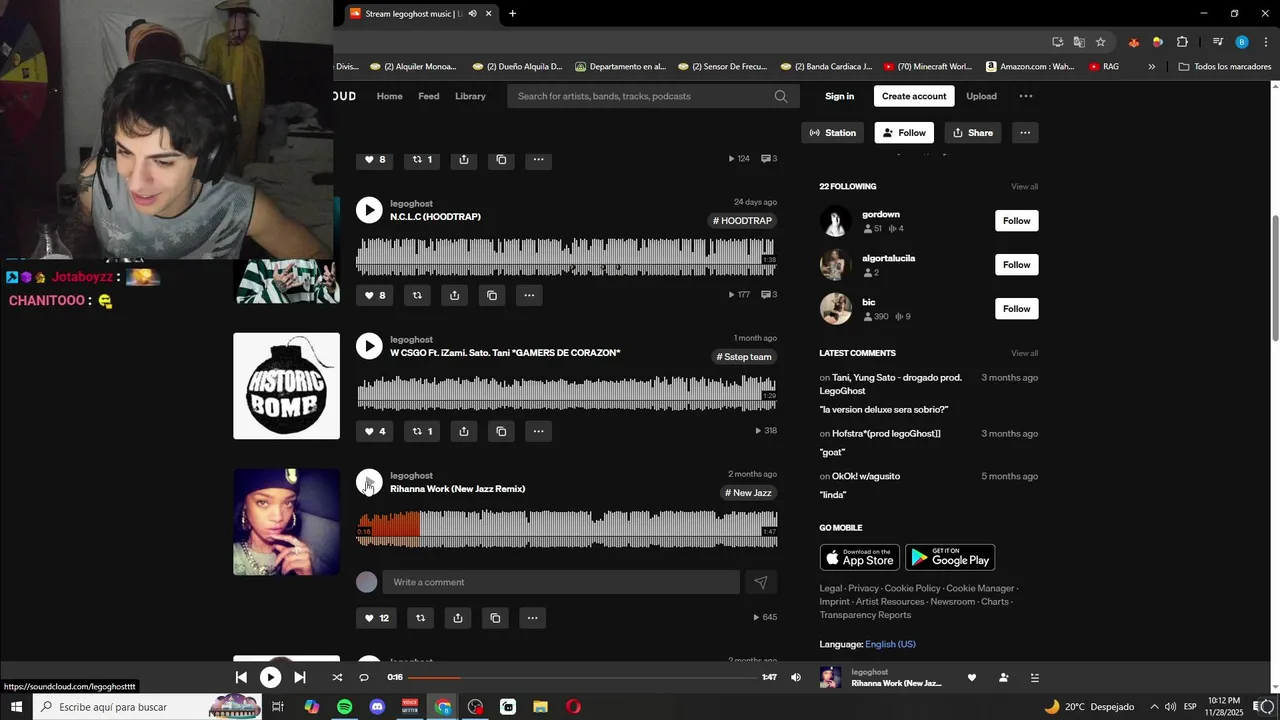The height and width of the screenshot is (720, 1280).
Task: Open the HOODTRAP tag
Action: (x=742, y=221)
